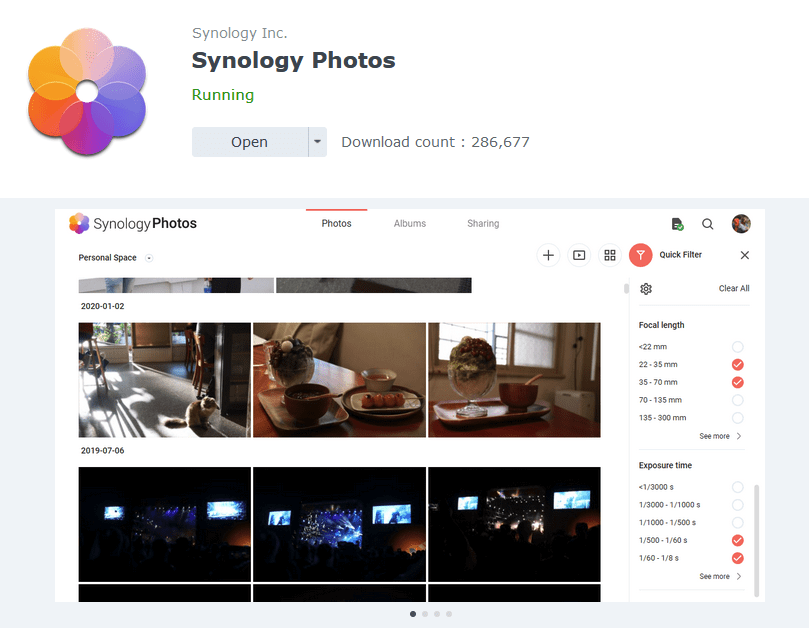This screenshot has height=644, width=809.
Task: Open the cat in sunlight photo
Action: coord(165,380)
